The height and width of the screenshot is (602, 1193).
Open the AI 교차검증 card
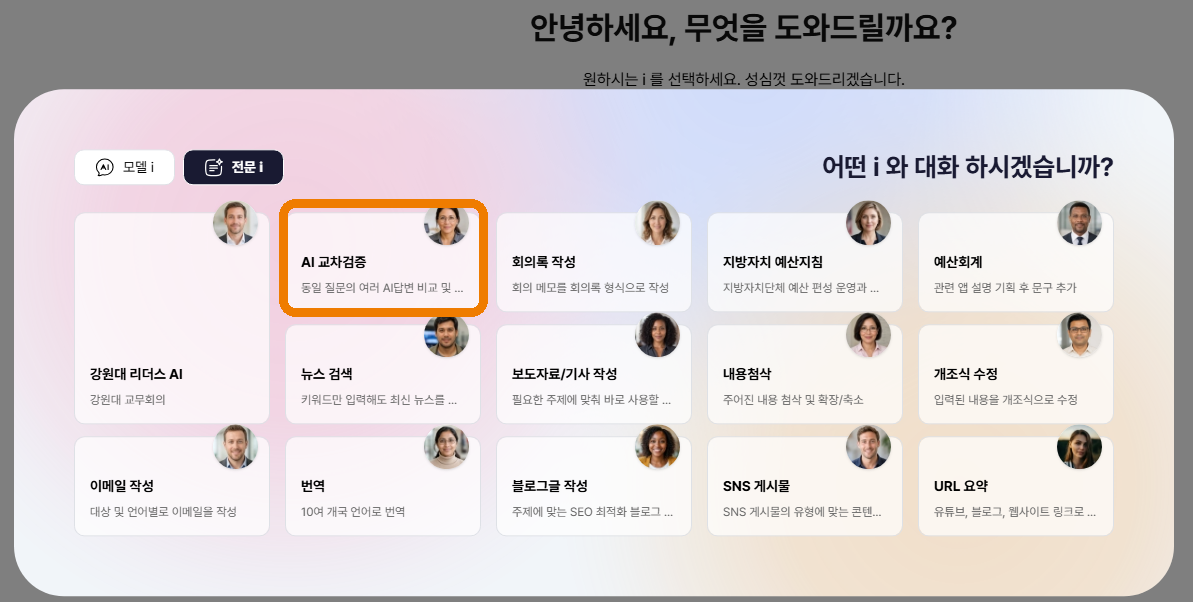(383, 262)
